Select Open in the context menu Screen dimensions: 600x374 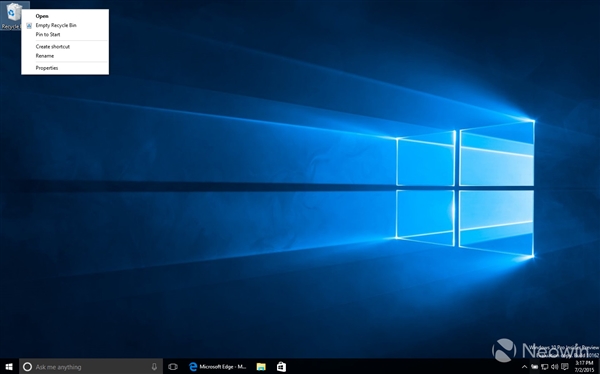tap(65, 16)
